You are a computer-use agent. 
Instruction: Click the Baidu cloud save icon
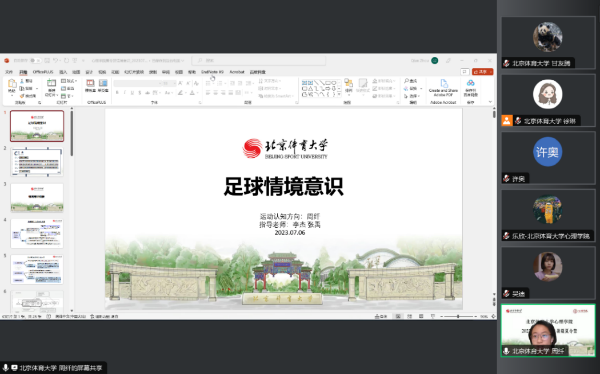click(471, 83)
